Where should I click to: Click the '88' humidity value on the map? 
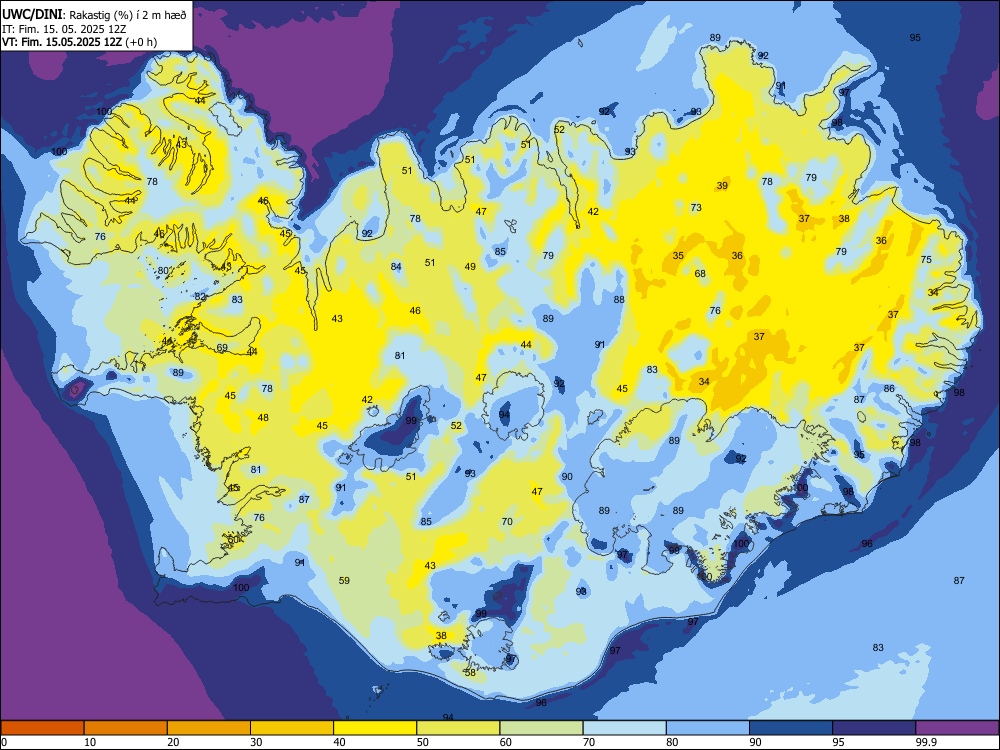point(619,300)
